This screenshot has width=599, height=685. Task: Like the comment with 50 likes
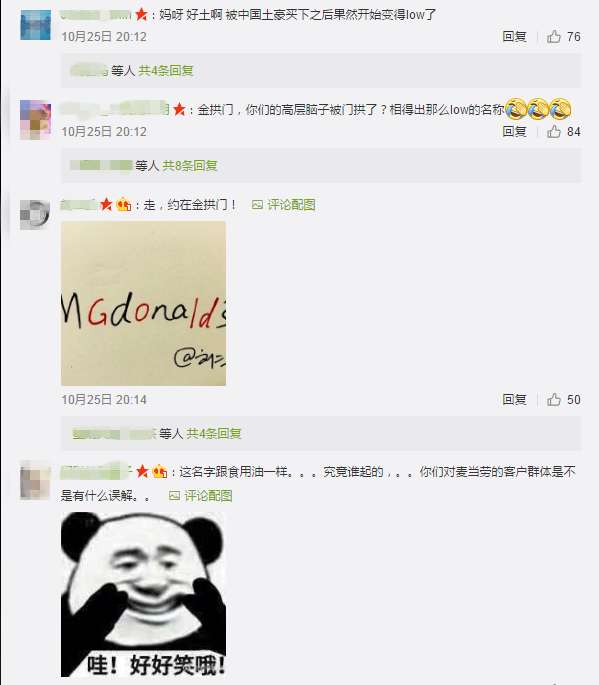[x=554, y=399]
